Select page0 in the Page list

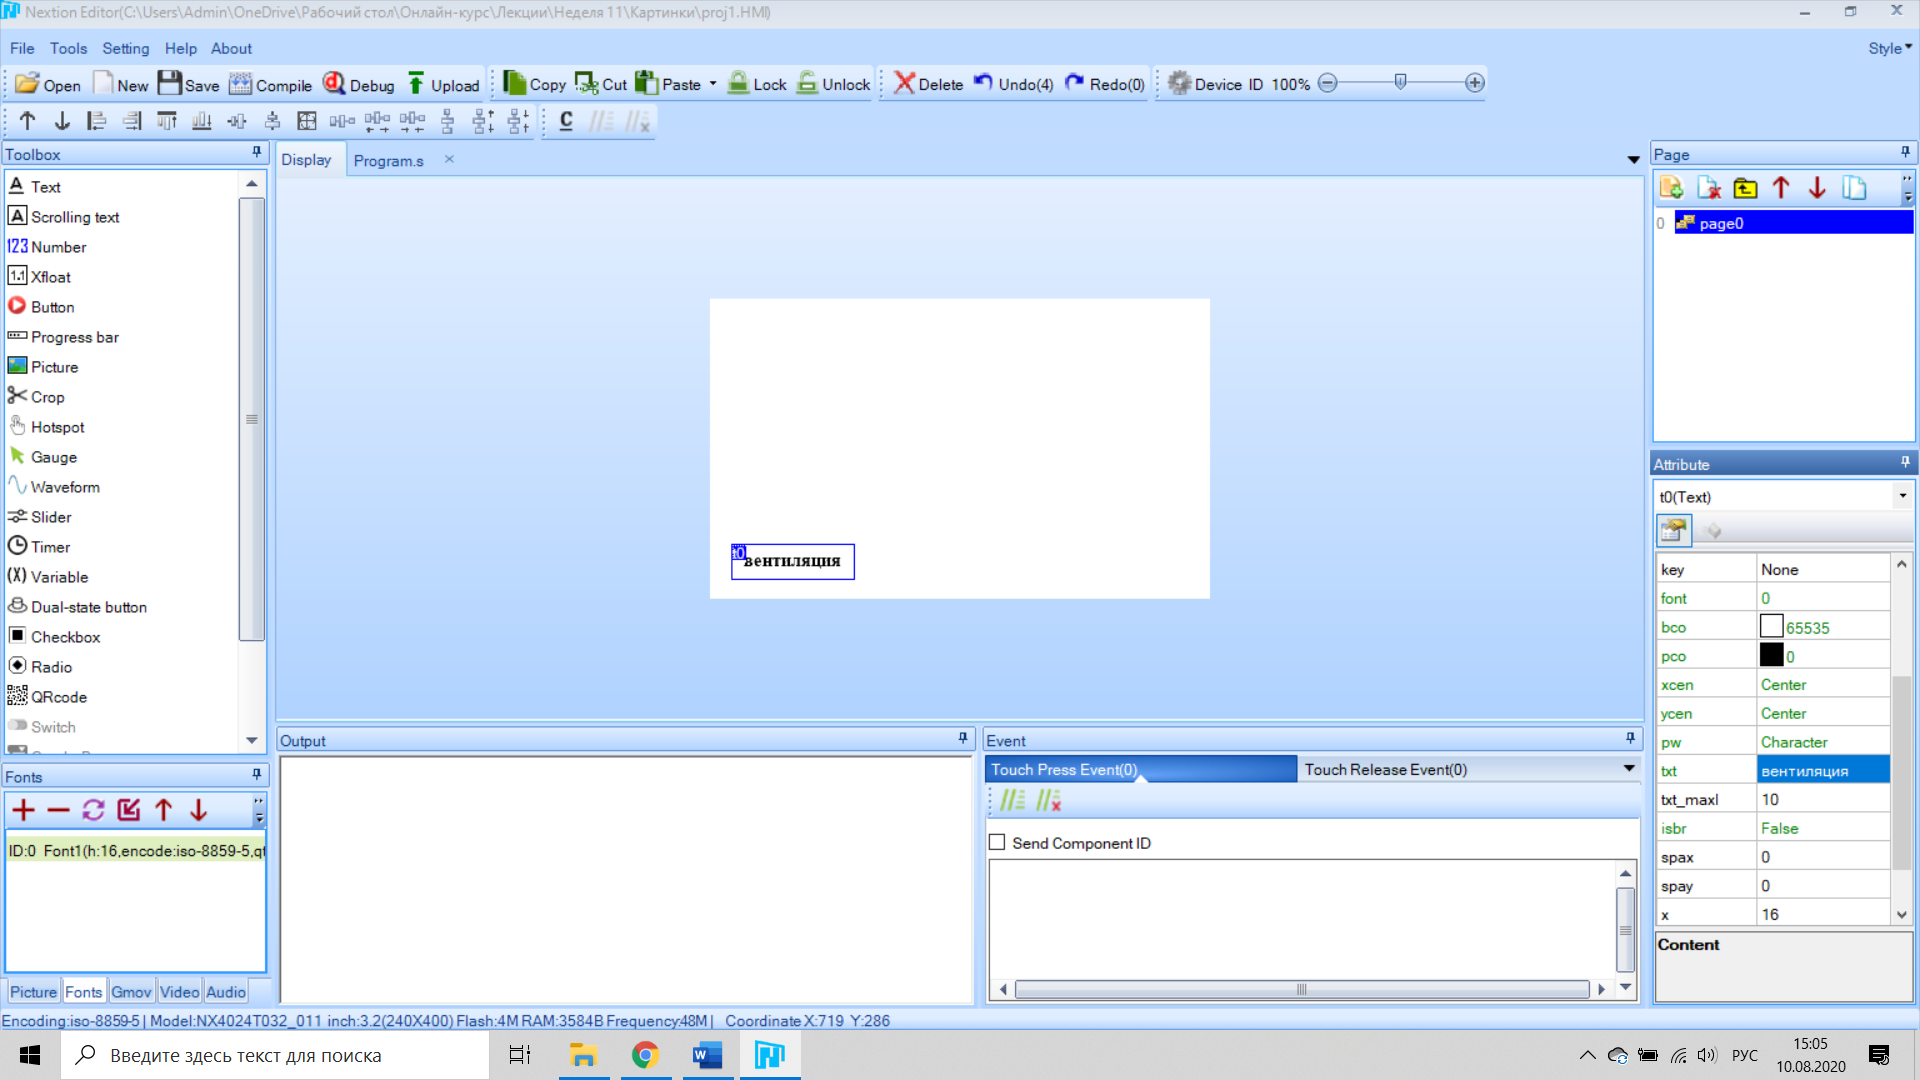[x=1720, y=223]
